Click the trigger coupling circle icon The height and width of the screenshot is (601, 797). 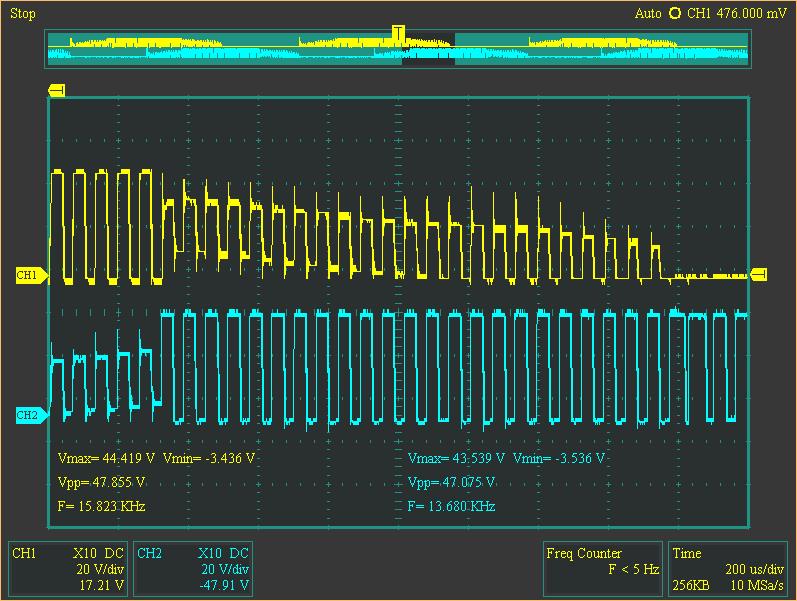tap(675, 13)
